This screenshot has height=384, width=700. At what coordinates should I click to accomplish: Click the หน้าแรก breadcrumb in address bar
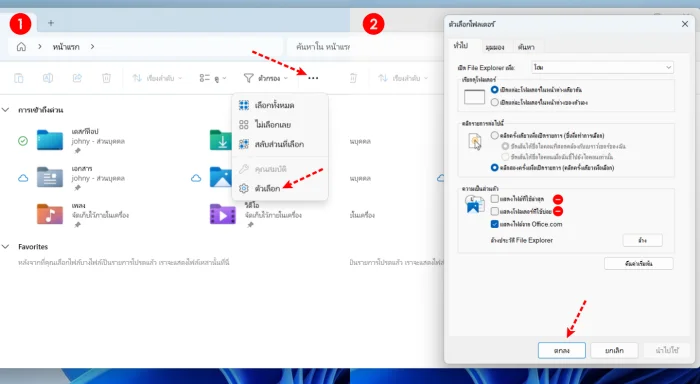click(x=66, y=46)
